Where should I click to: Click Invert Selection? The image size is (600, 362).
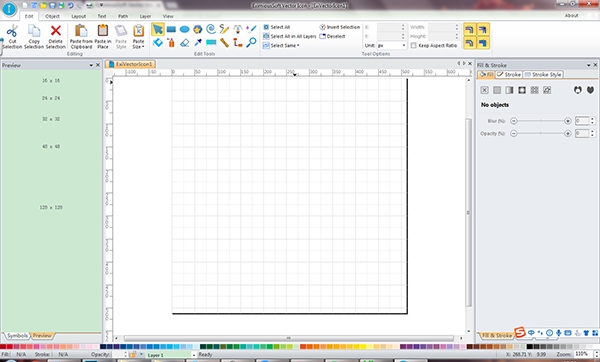tap(340, 27)
